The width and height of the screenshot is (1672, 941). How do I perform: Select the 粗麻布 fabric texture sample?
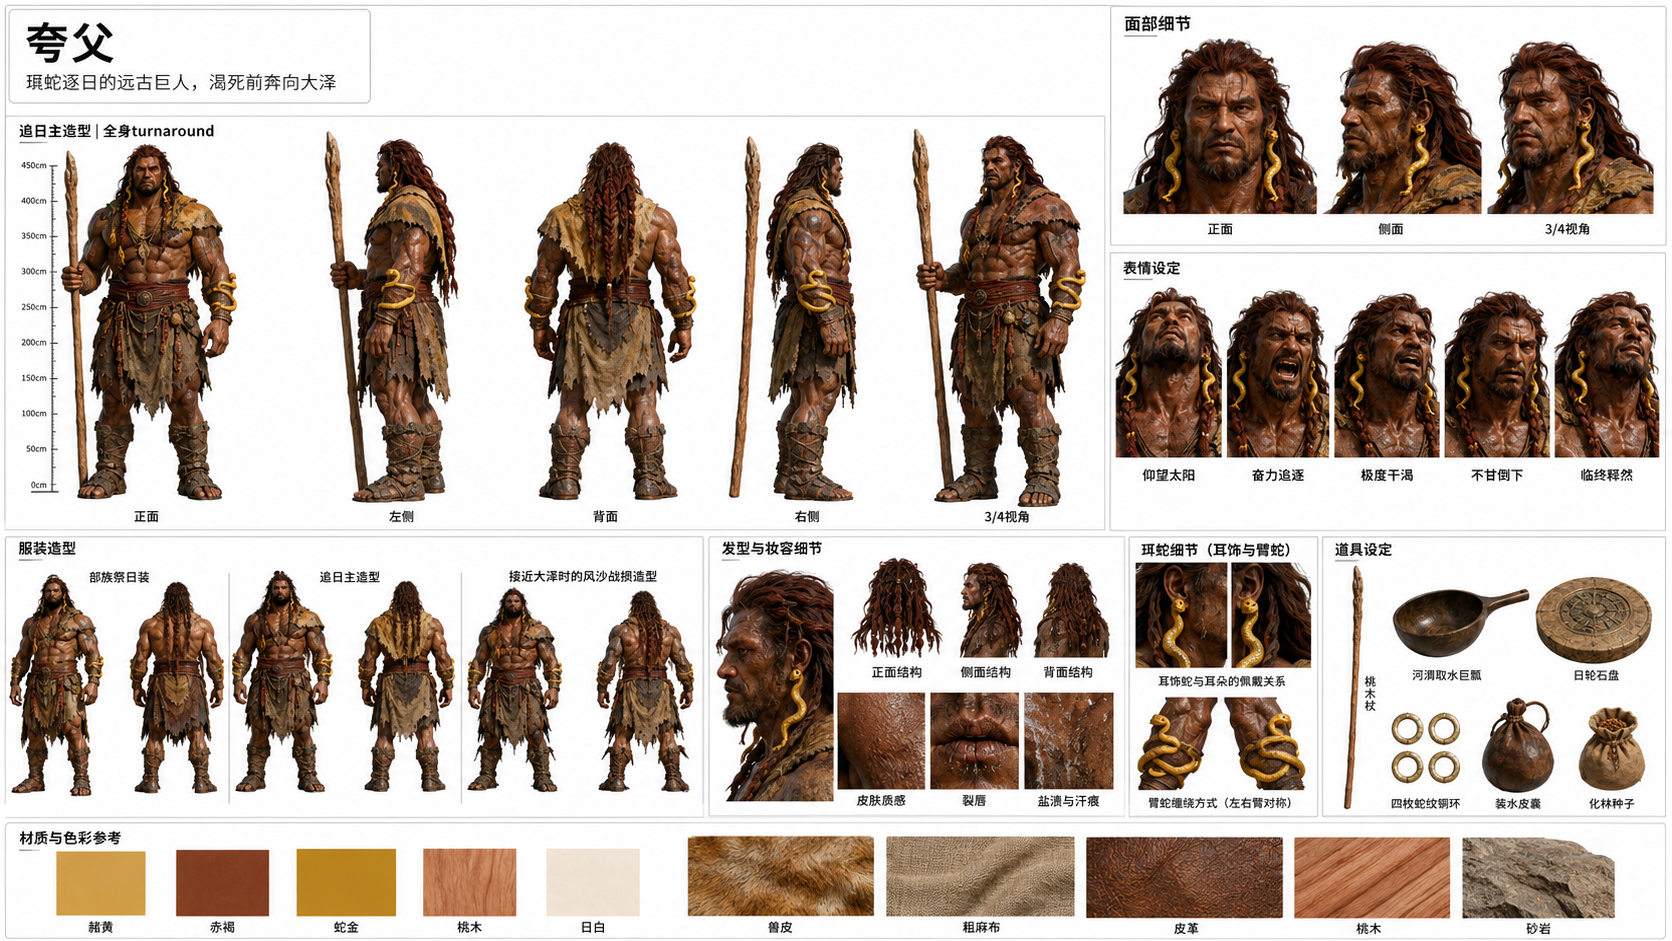pos(980,876)
